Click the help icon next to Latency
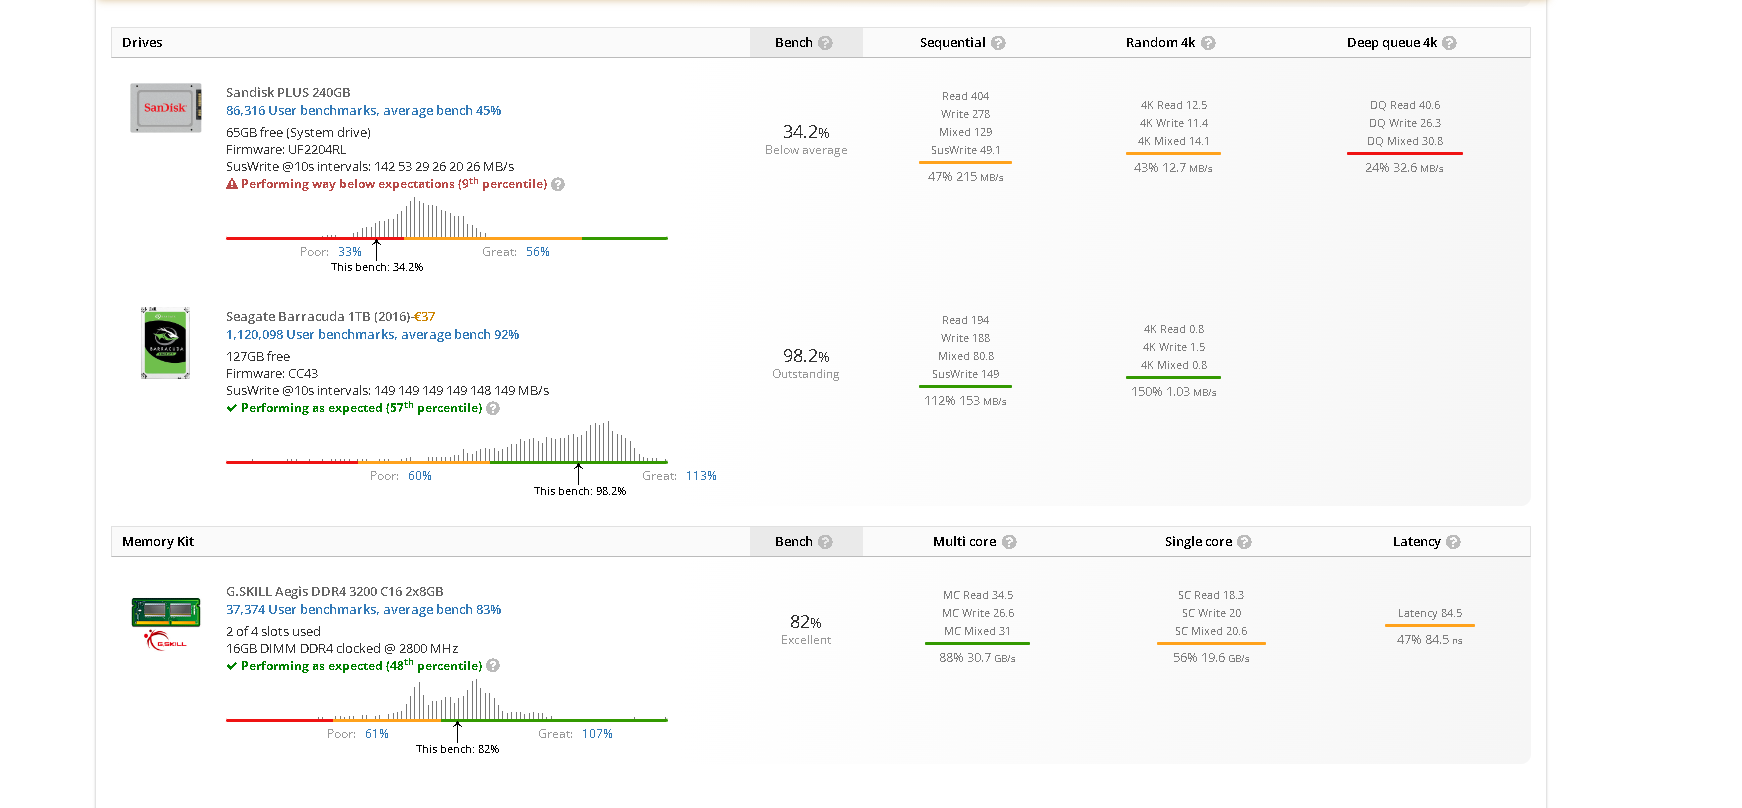Image resolution: width=1742 pixels, height=808 pixels. click(x=1453, y=542)
